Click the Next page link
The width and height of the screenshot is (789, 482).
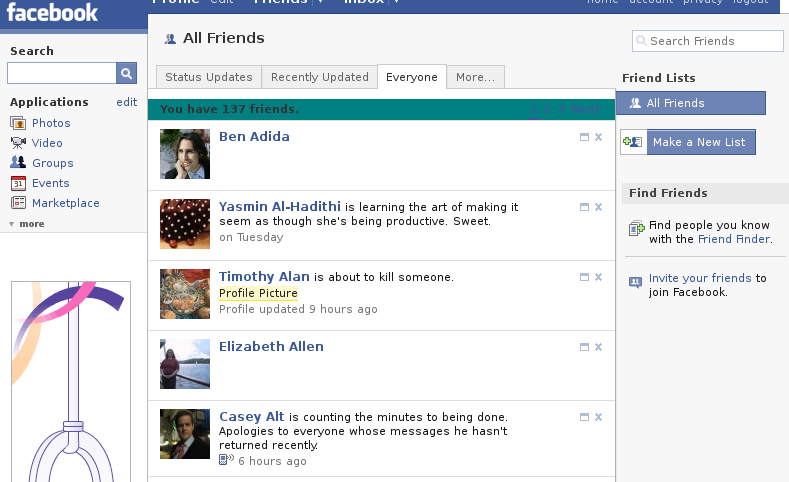(585, 109)
